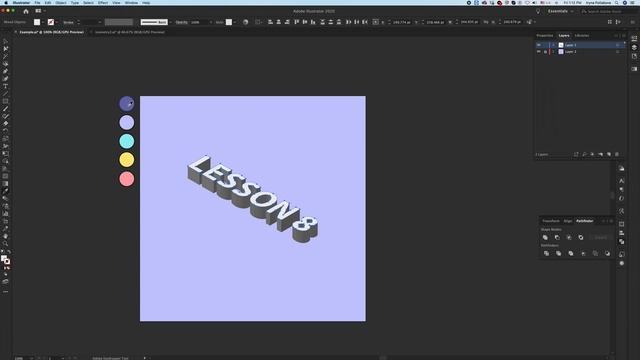Pick the dark purple circle swatch
The image size is (640, 360).
point(127,104)
